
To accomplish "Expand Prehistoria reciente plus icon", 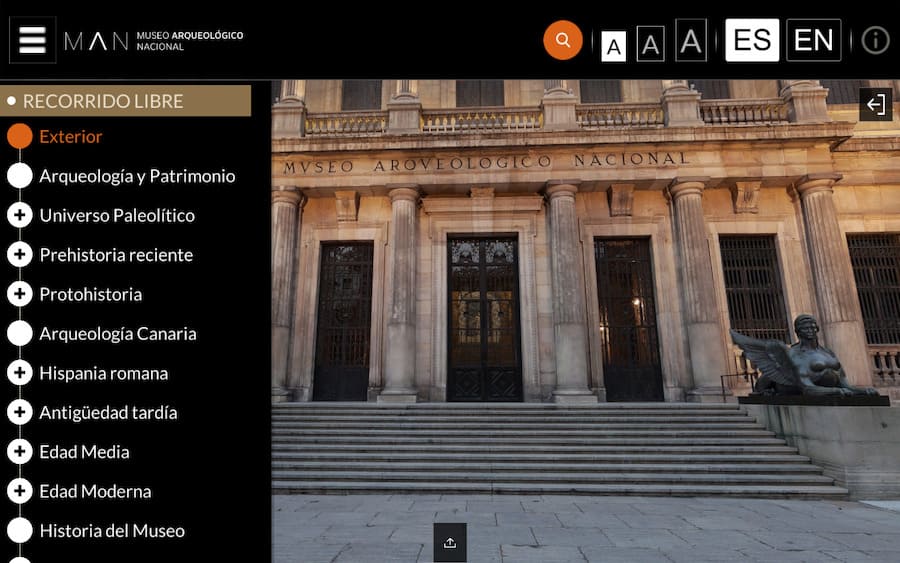I will pyautogui.click(x=20, y=254).
